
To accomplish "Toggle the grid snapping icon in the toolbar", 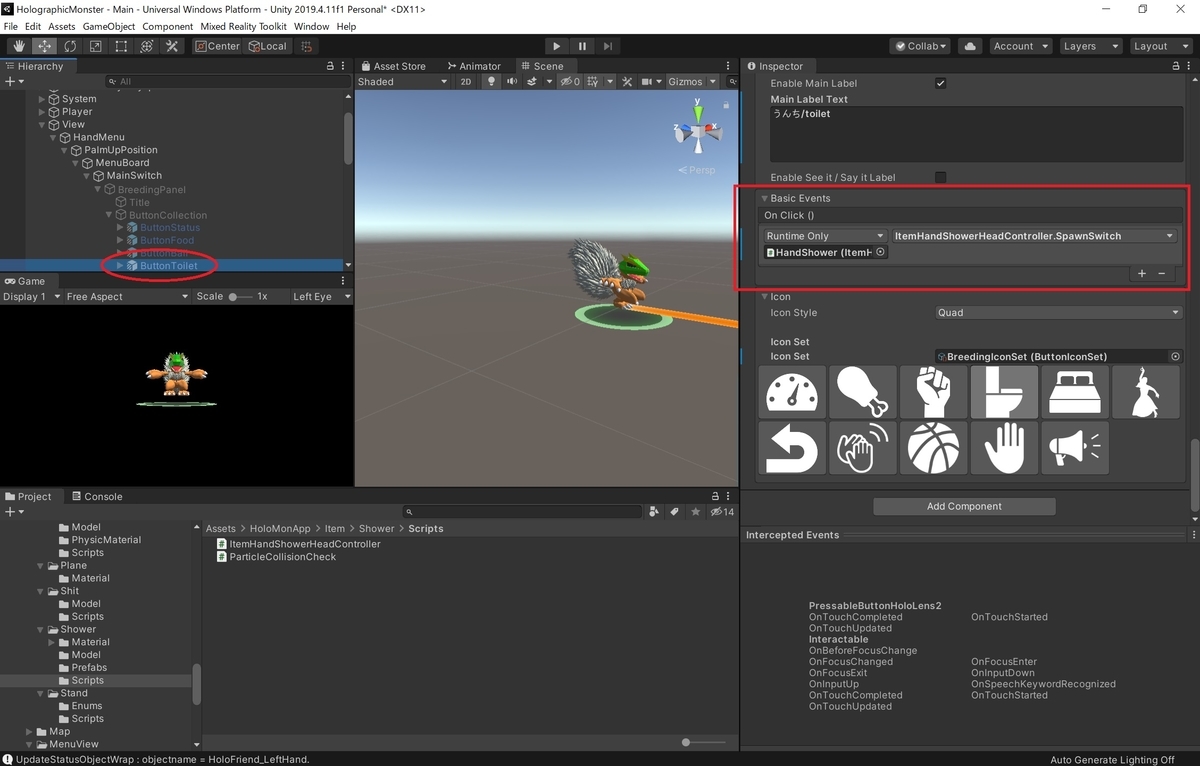I will (x=307, y=46).
